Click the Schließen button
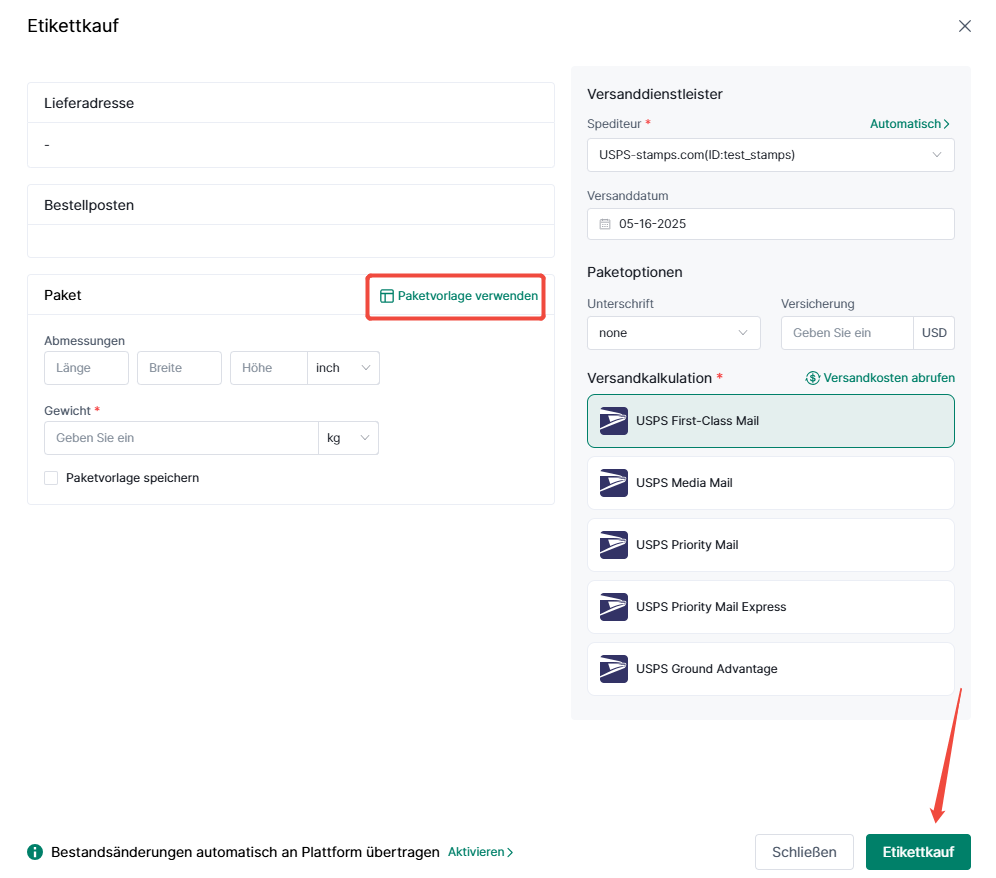 coord(804,852)
